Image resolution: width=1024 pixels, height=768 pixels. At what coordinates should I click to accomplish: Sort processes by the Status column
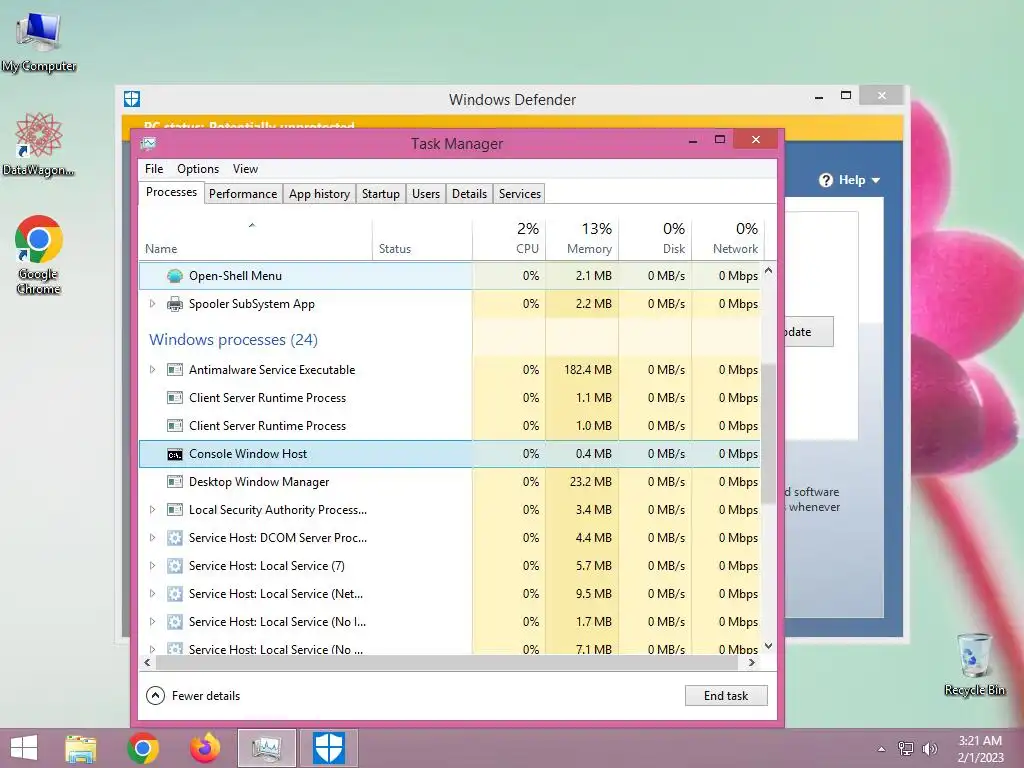click(422, 238)
